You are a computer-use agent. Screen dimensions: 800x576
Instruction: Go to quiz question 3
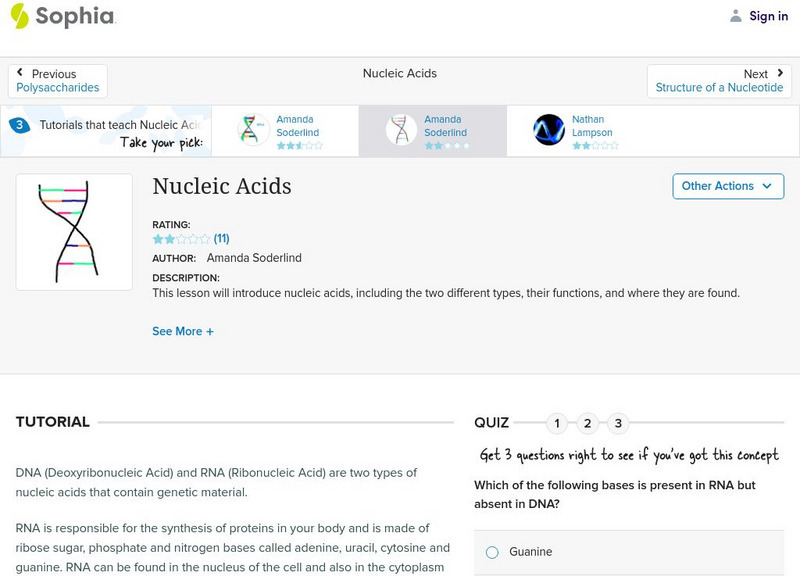pos(618,423)
